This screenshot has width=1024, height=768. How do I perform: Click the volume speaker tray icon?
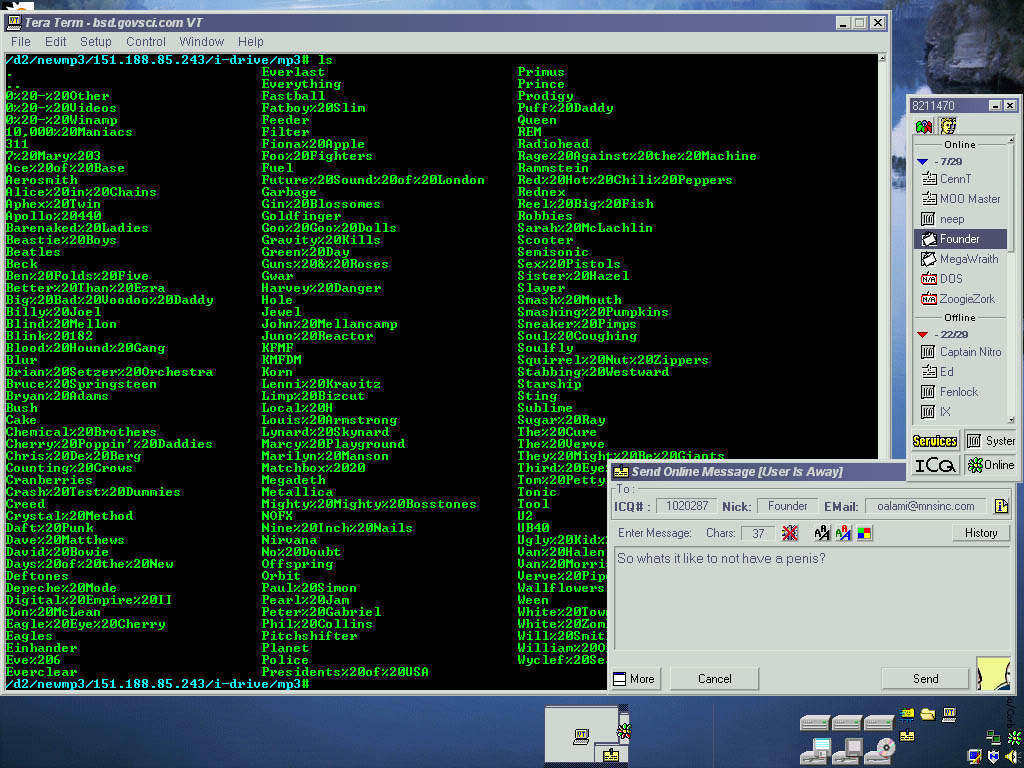click(x=1012, y=756)
